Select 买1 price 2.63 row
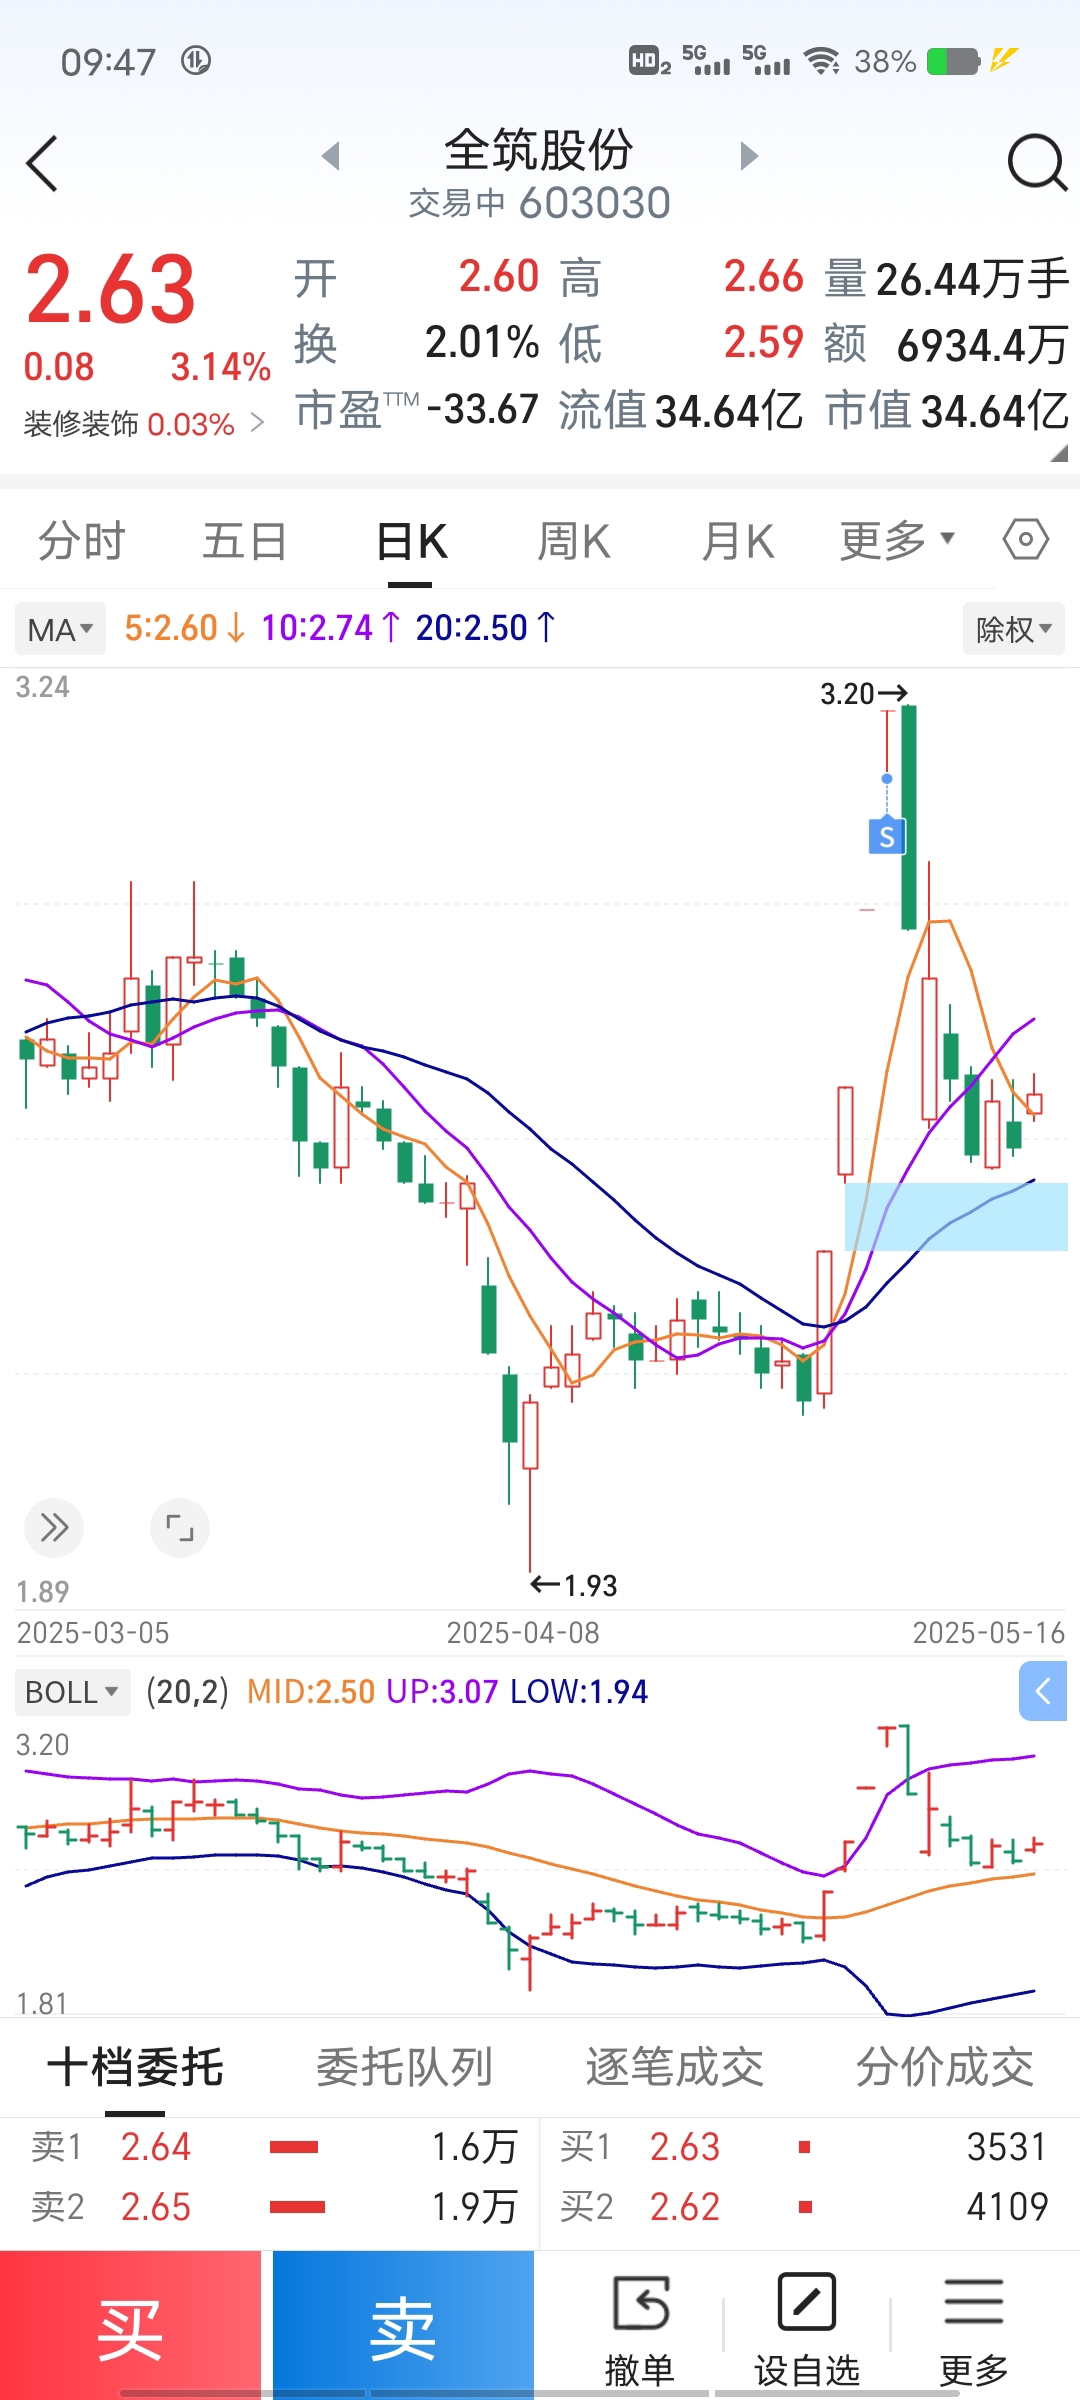The width and height of the screenshot is (1080, 2400). (810, 2147)
